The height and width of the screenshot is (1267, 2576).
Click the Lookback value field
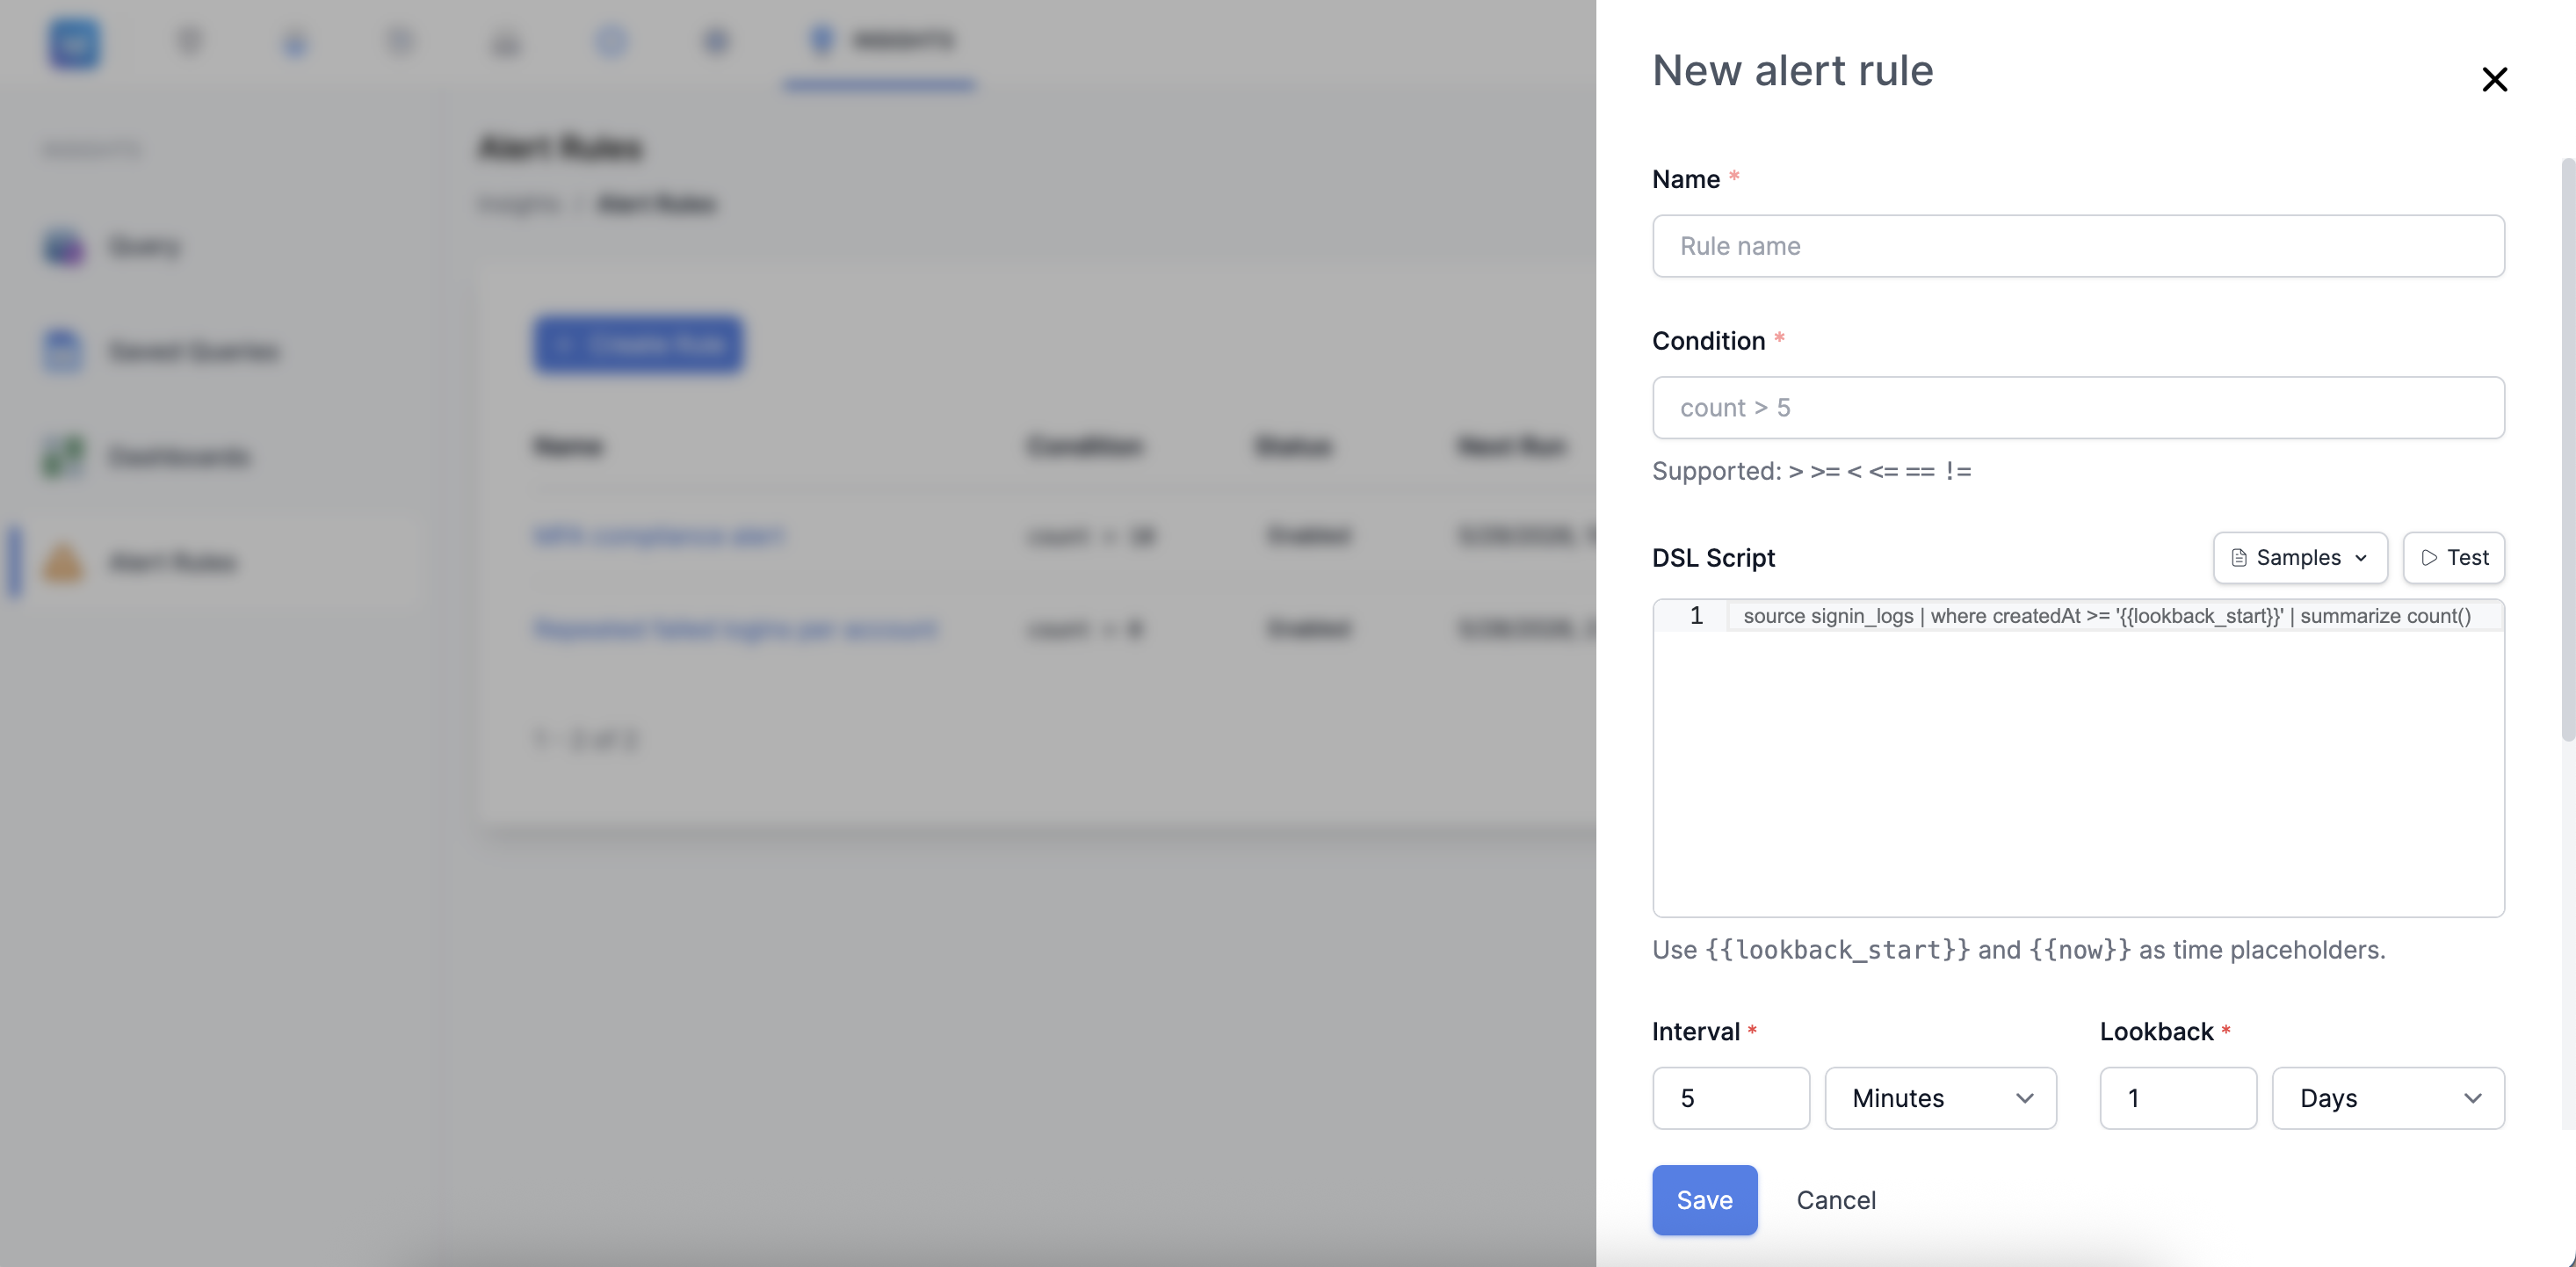(x=2178, y=1098)
